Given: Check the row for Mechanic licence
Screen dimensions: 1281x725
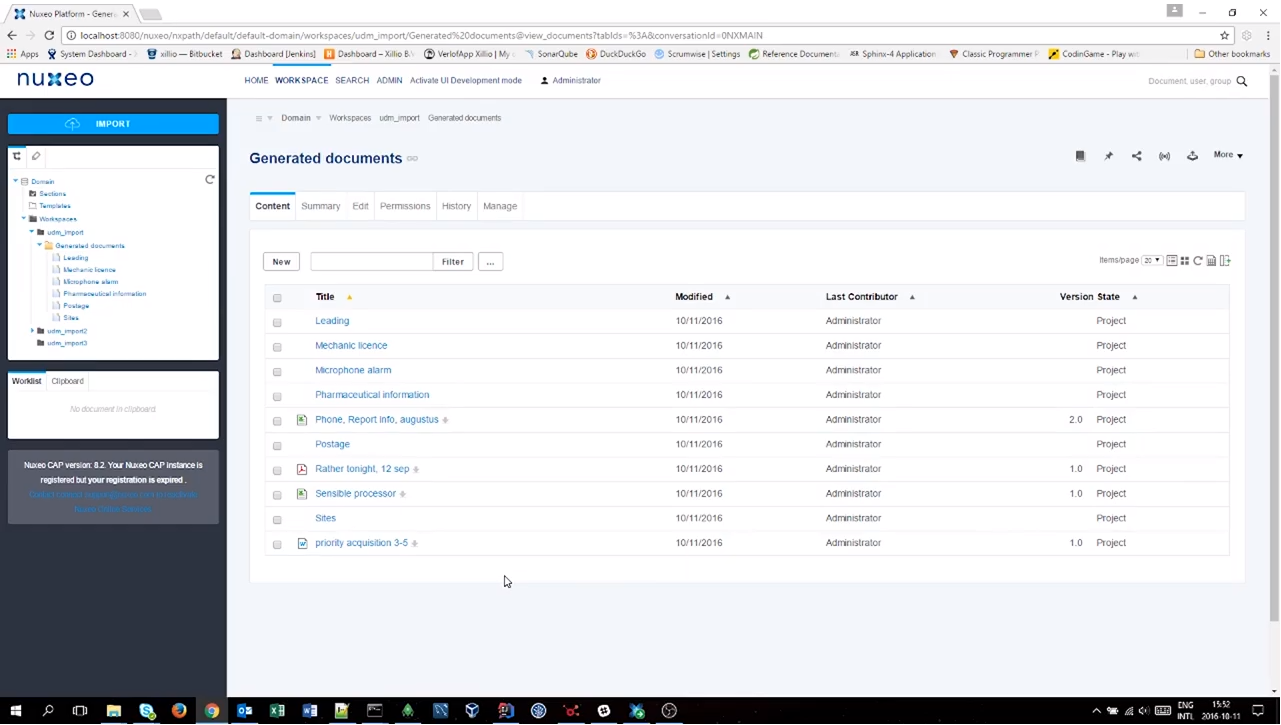Looking at the screenshot, I should (277, 345).
